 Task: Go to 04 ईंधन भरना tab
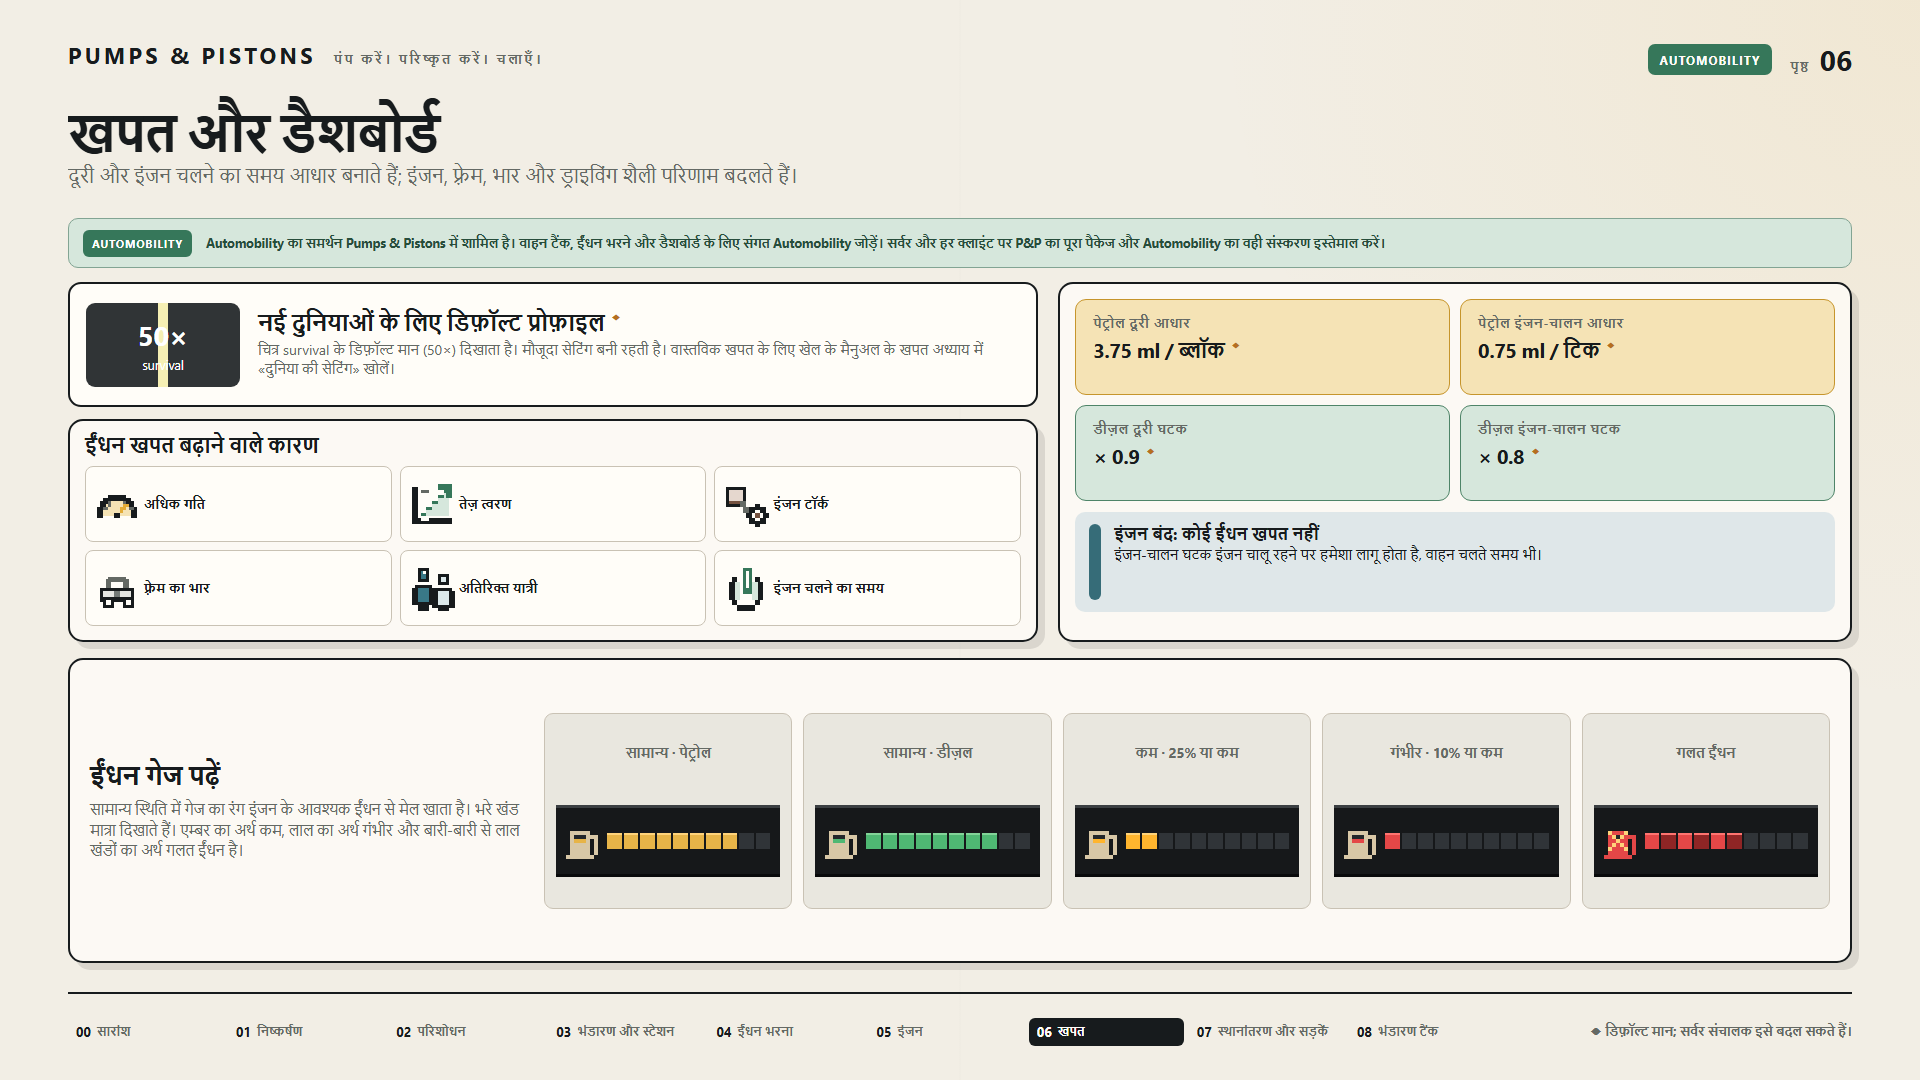(755, 1031)
